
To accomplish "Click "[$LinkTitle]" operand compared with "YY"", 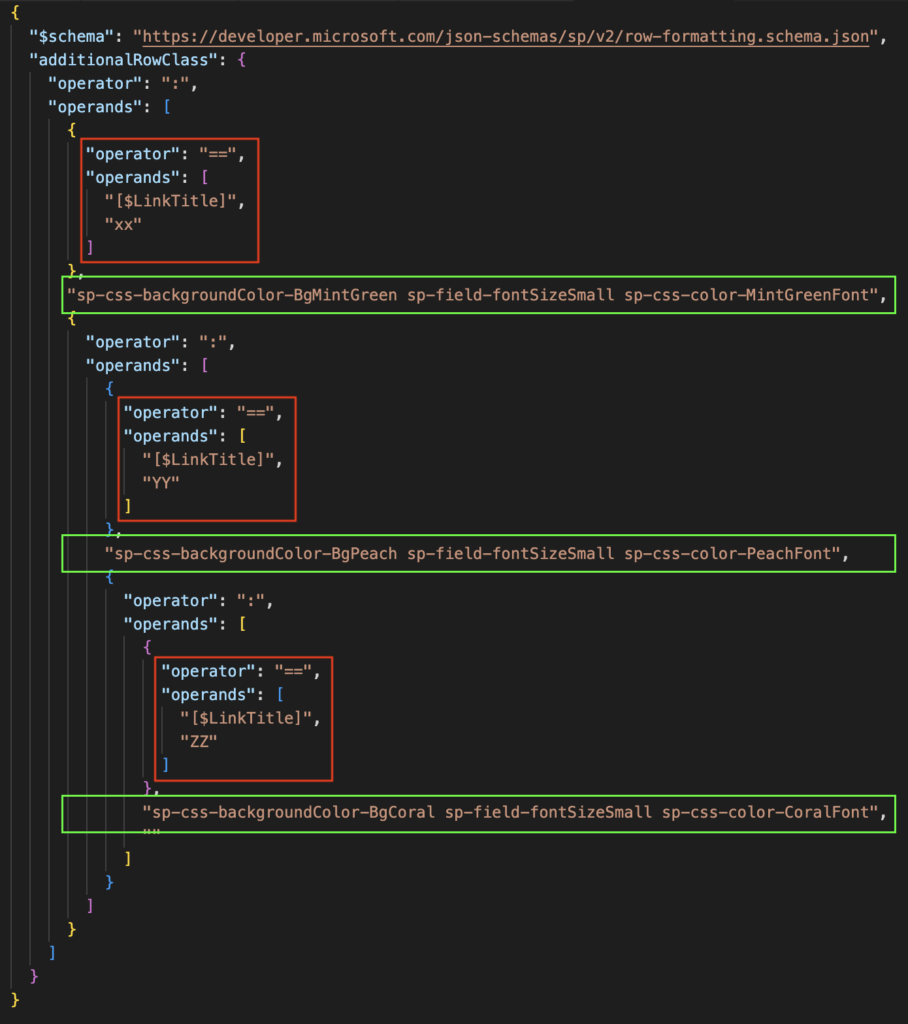I will pos(208,460).
